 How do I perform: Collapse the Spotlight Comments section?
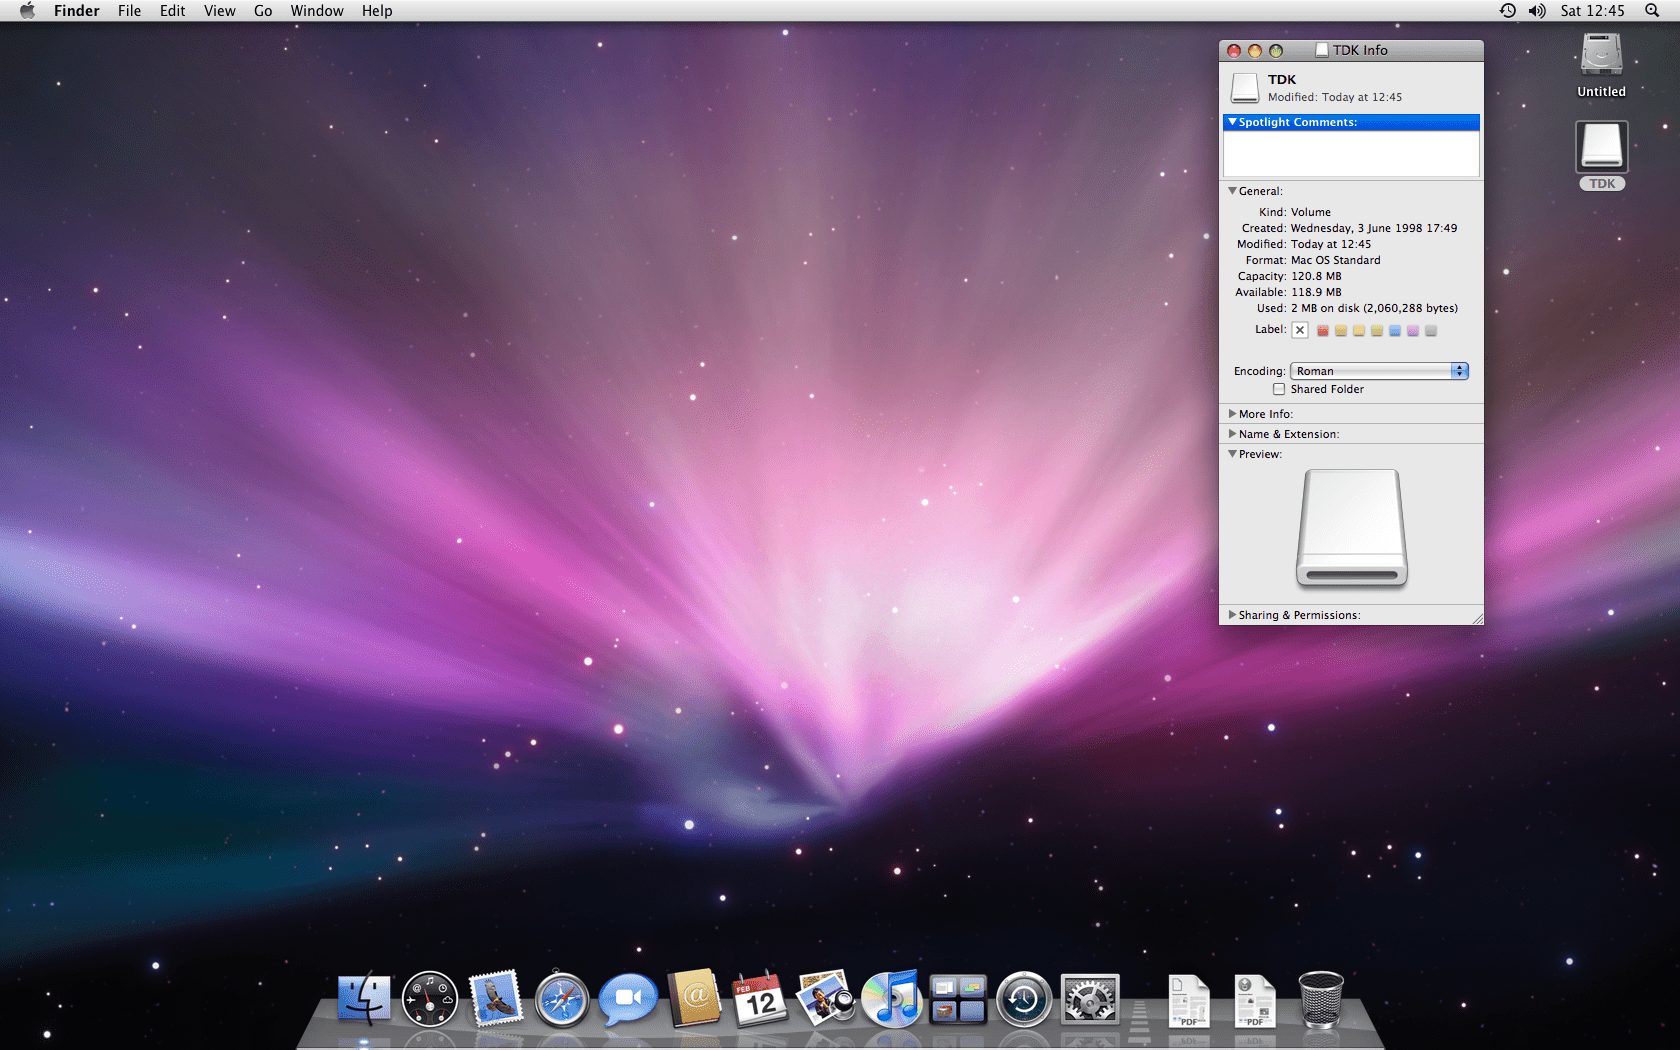tap(1232, 122)
